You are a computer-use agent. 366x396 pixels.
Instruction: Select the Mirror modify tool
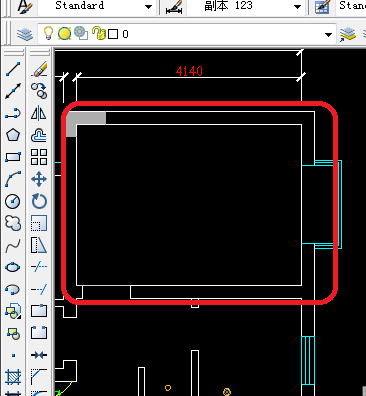(x=39, y=113)
